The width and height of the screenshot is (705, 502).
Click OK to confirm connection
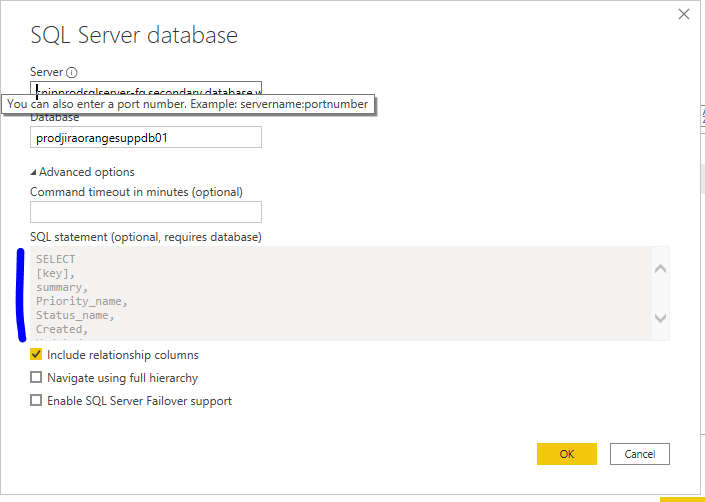point(567,454)
